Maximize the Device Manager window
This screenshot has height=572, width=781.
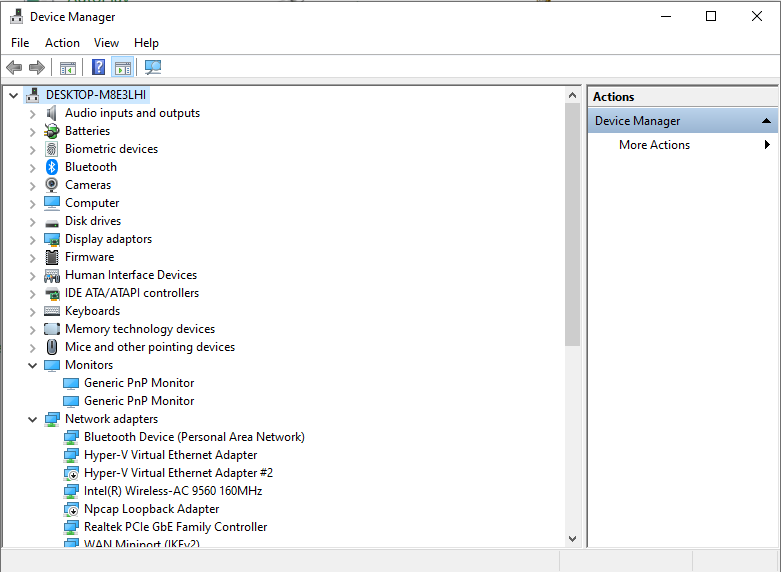[711, 16]
